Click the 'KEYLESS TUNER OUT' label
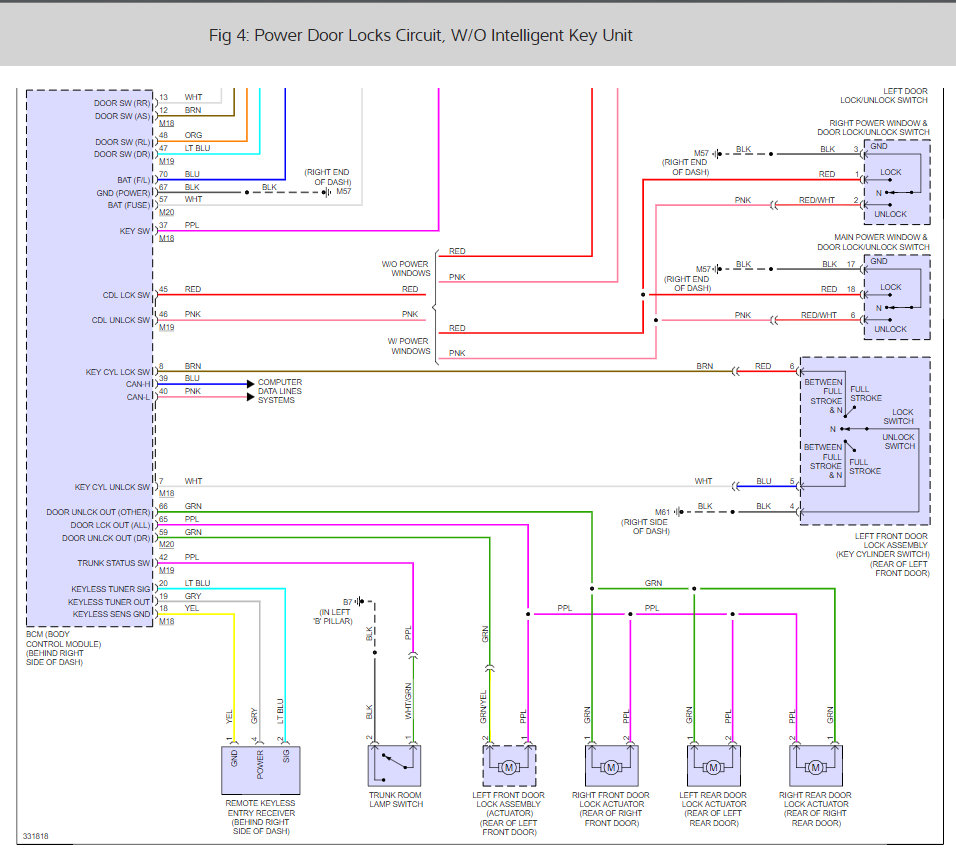This screenshot has width=956, height=857. (x=109, y=602)
